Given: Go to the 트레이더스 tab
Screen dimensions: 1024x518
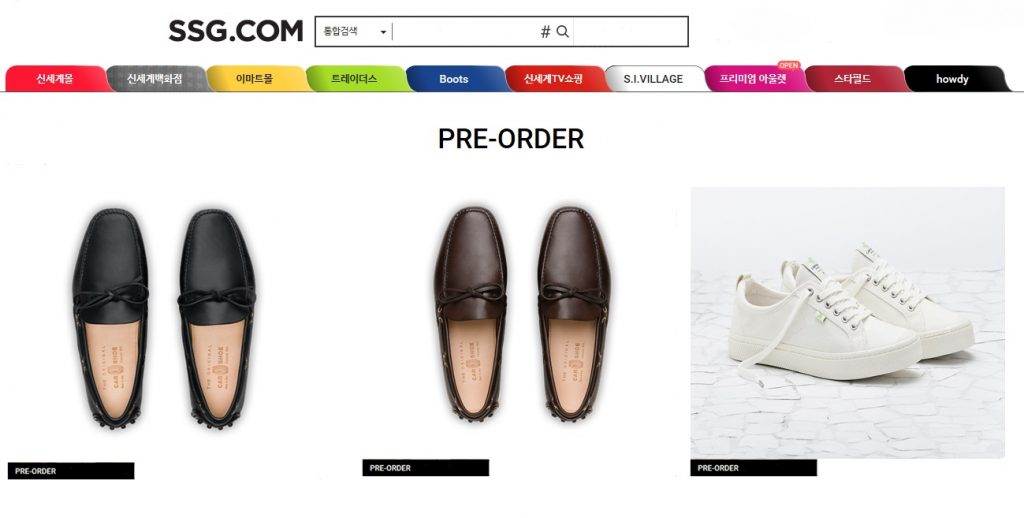Looking at the screenshot, I should pyautogui.click(x=354, y=79).
